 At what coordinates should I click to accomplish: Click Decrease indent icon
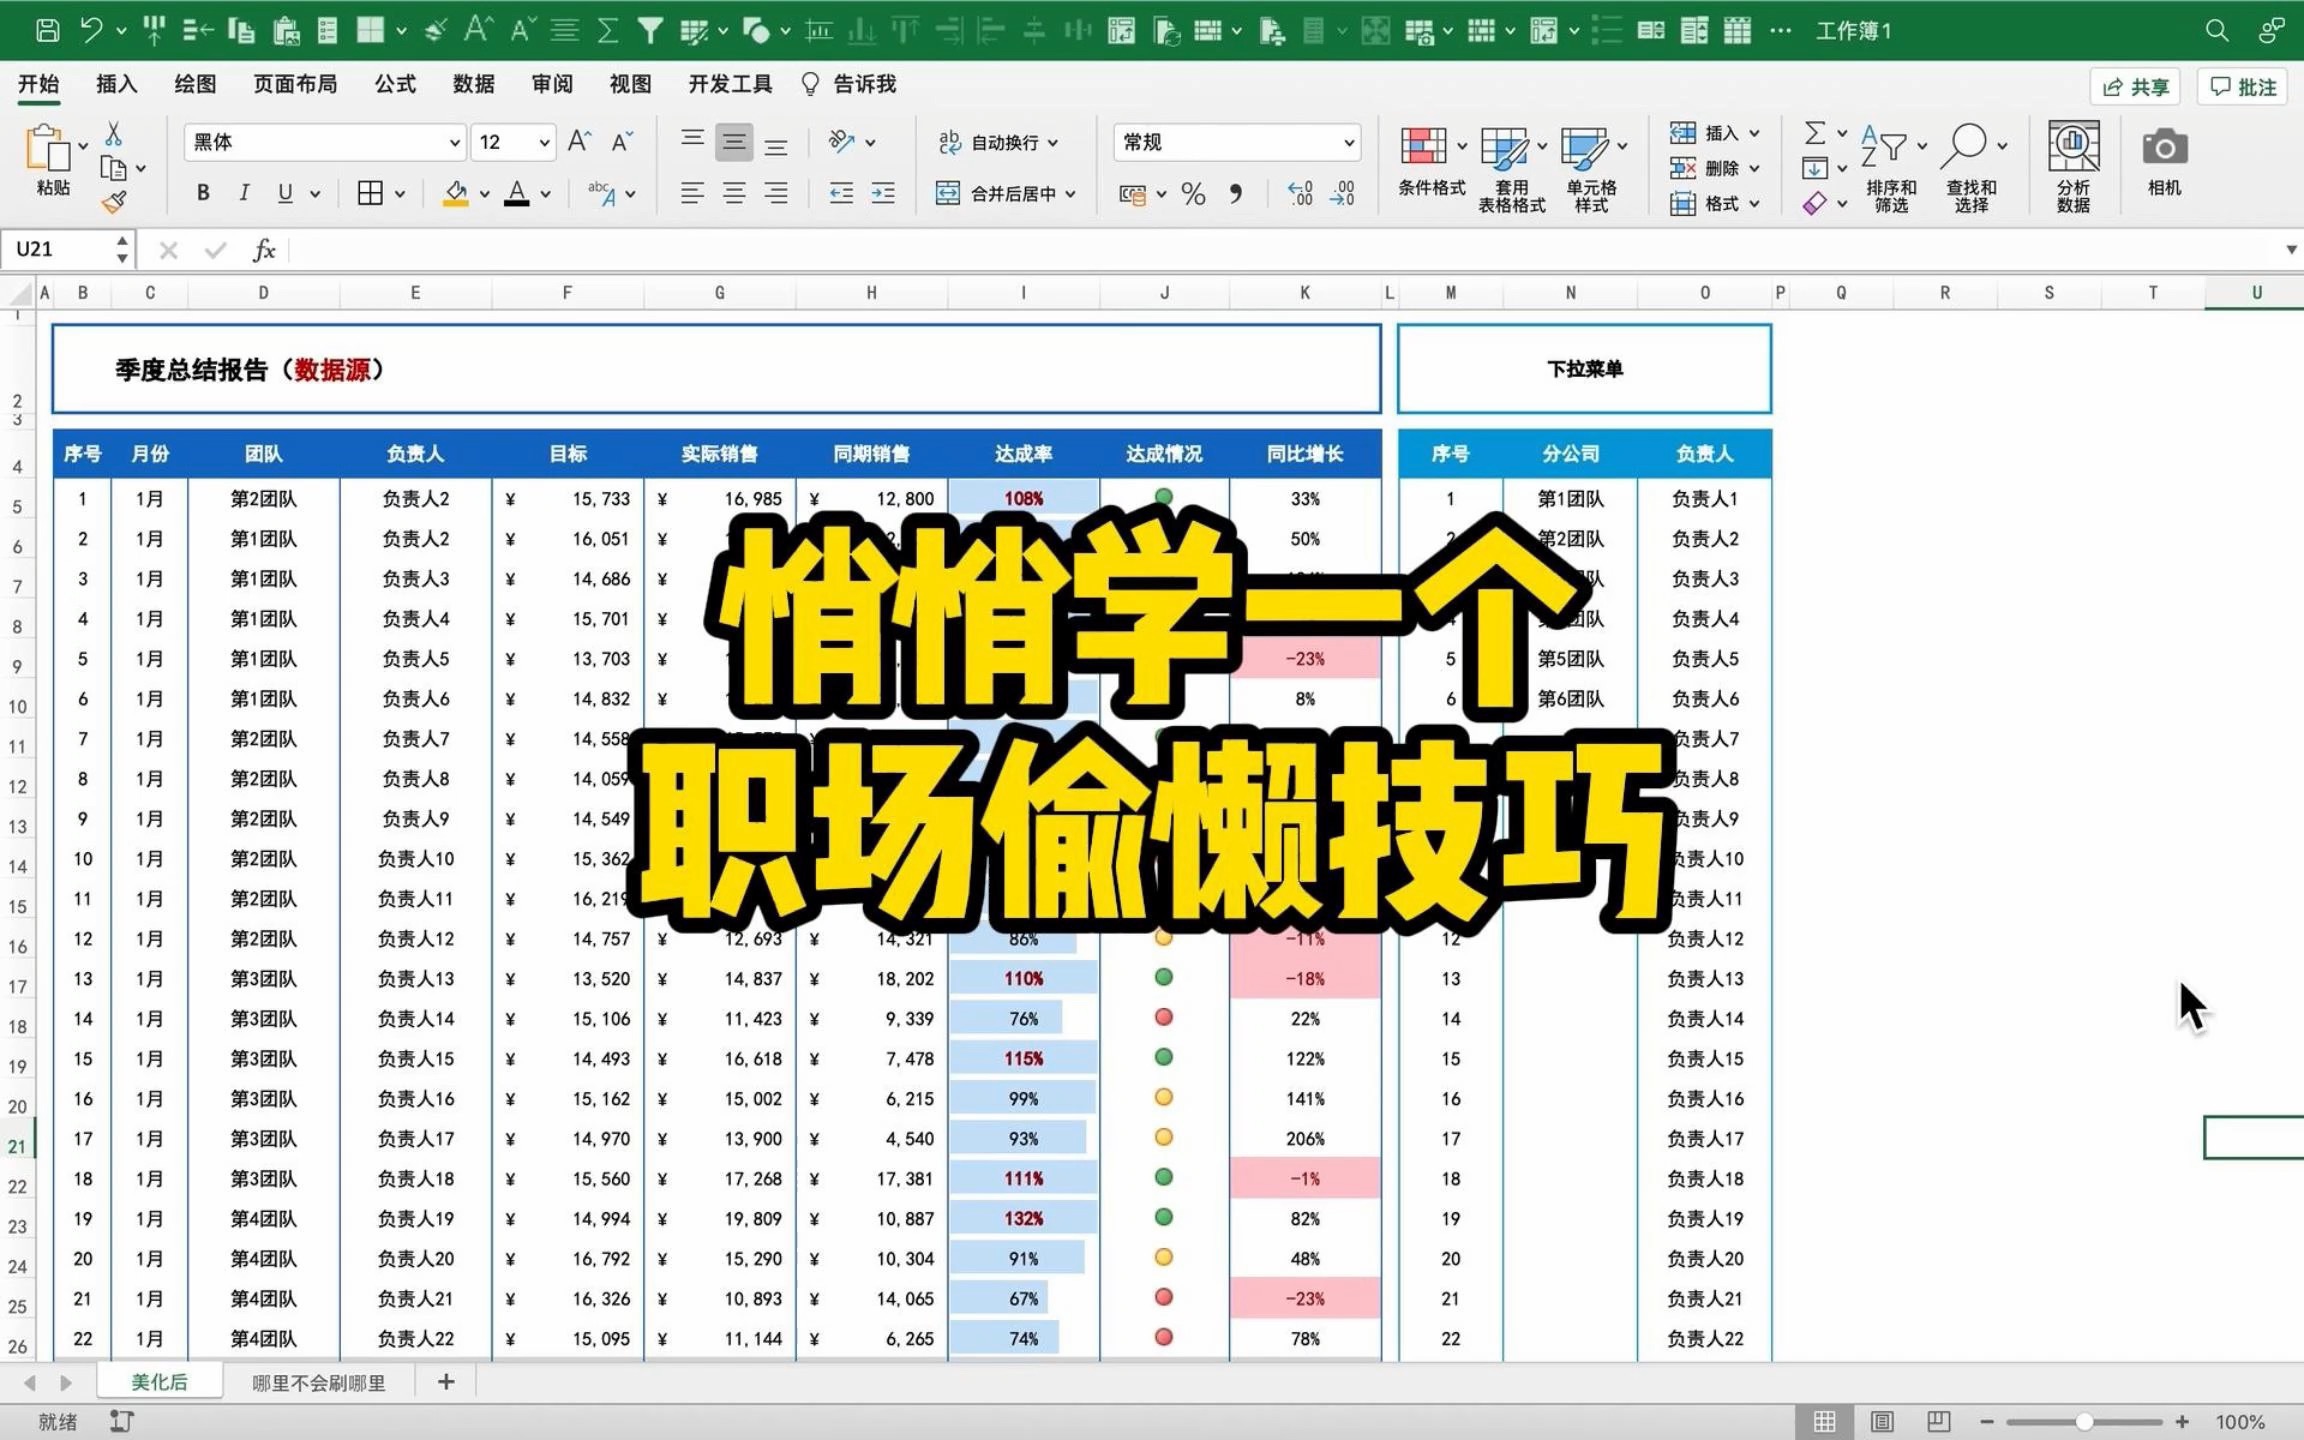pyautogui.click(x=841, y=193)
